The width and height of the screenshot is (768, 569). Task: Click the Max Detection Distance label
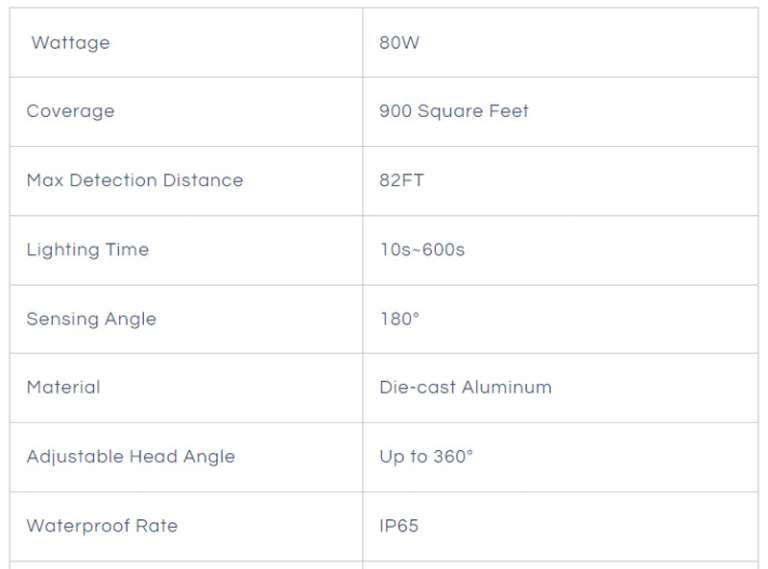pyautogui.click(x=134, y=180)
